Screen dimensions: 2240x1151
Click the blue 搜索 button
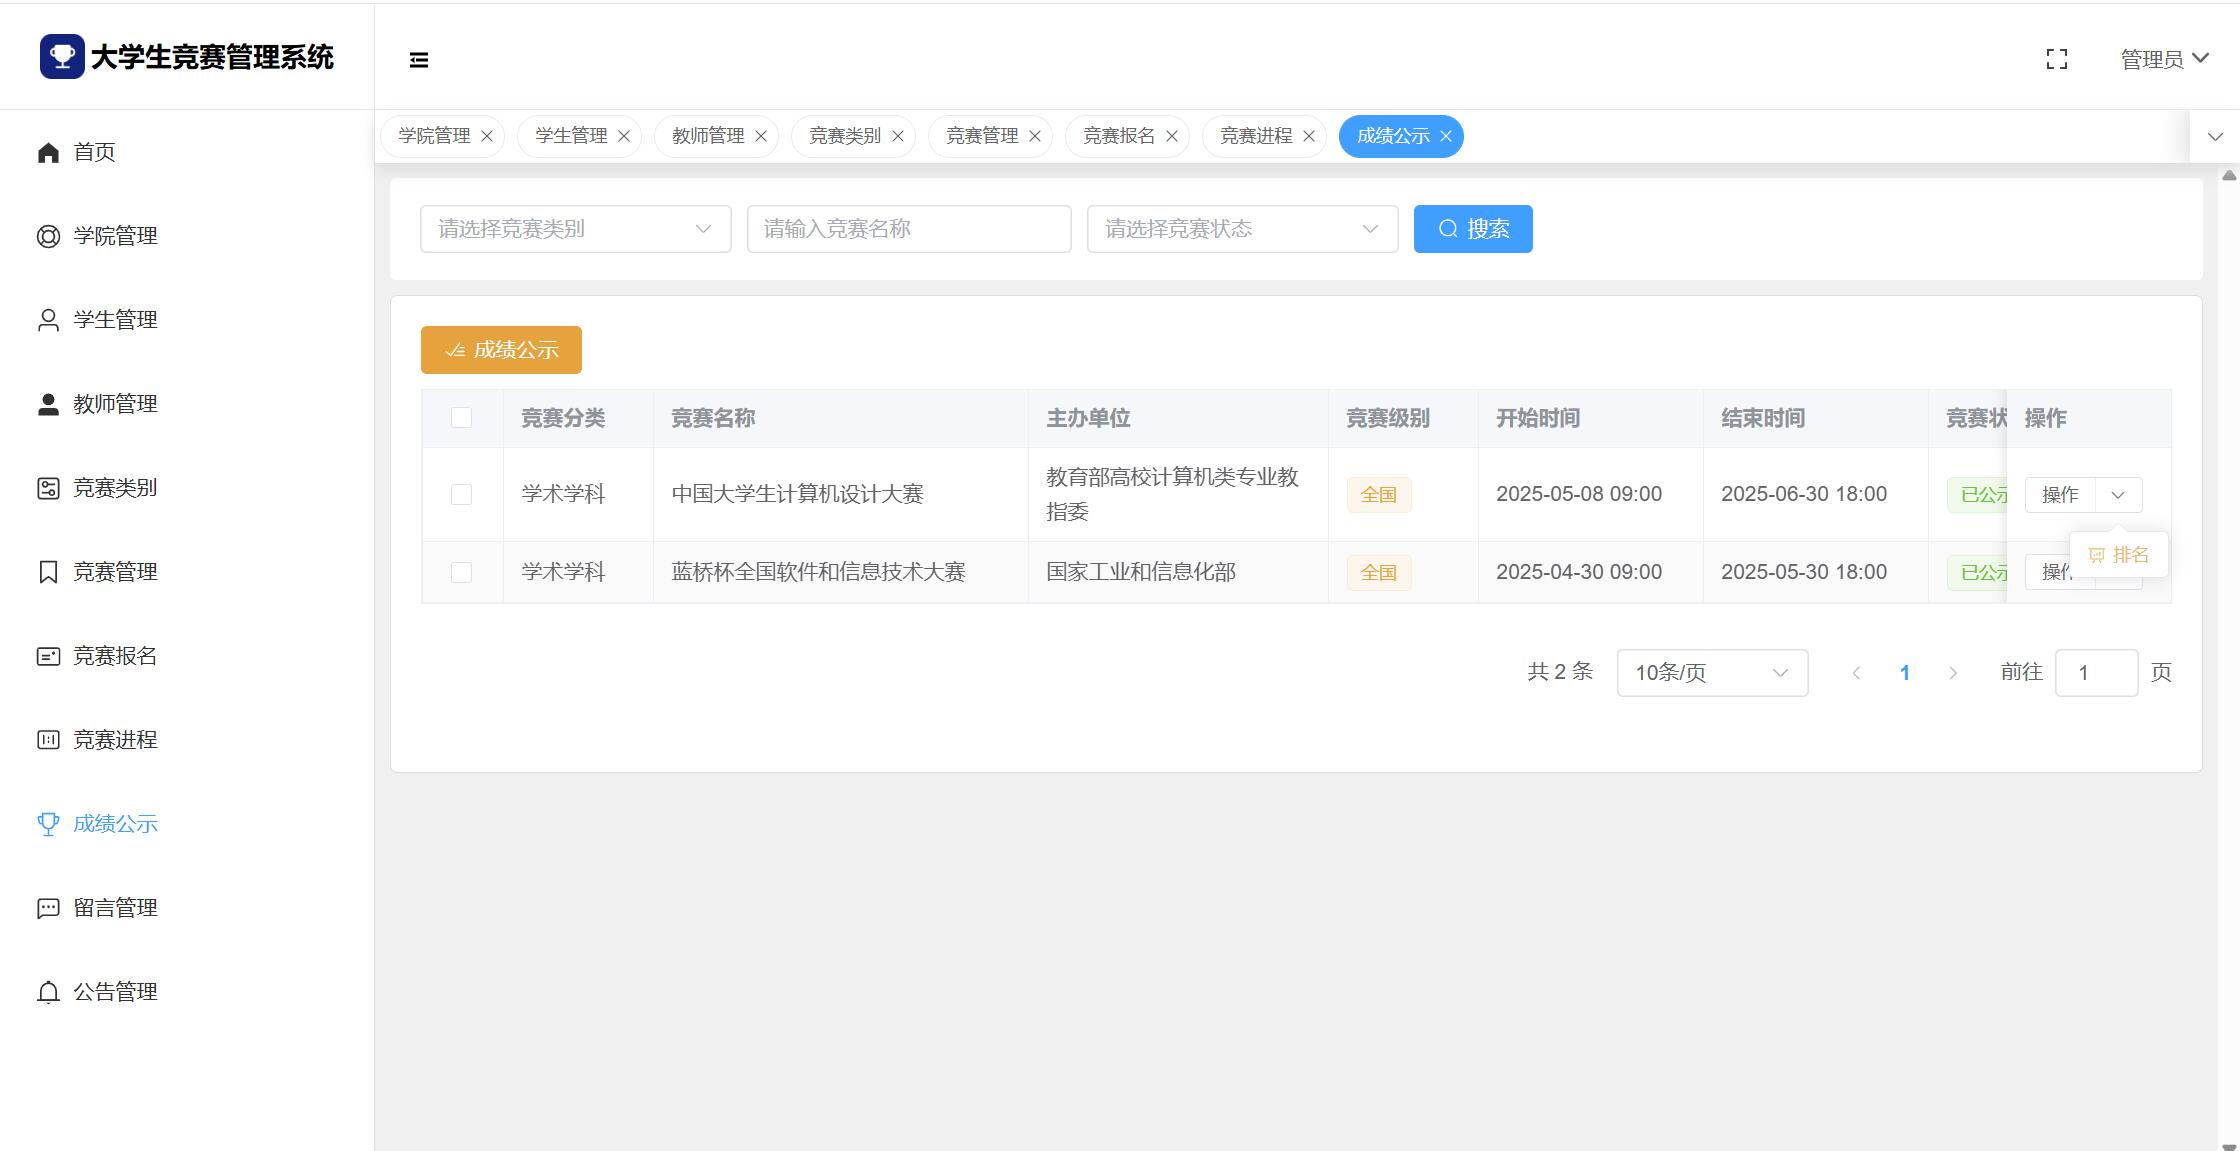coord(1472,229)
